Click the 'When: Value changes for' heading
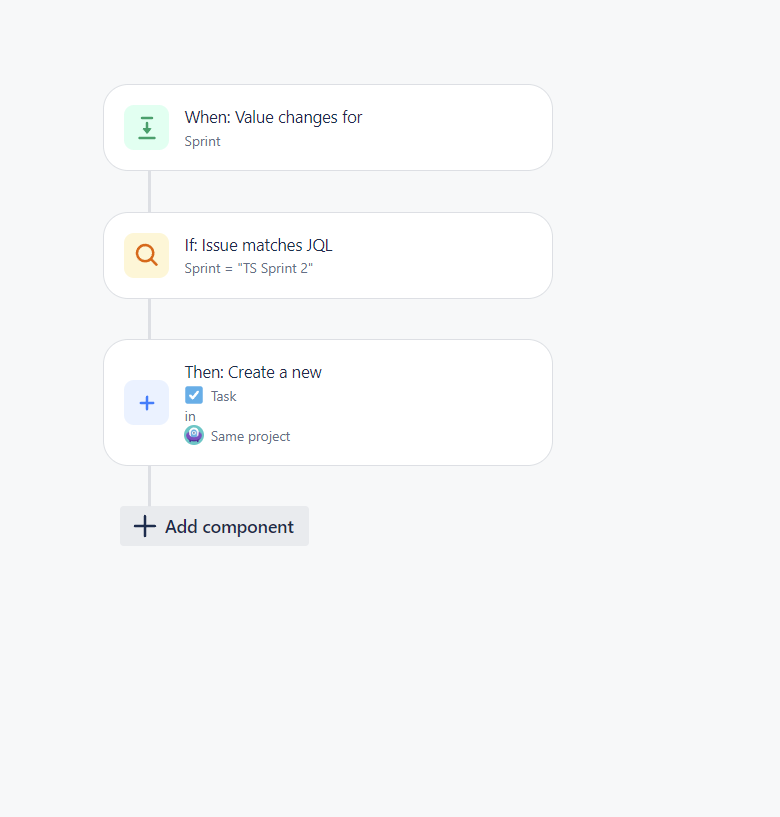The height and width of the screenshot is (817, 780). (273, 118)
